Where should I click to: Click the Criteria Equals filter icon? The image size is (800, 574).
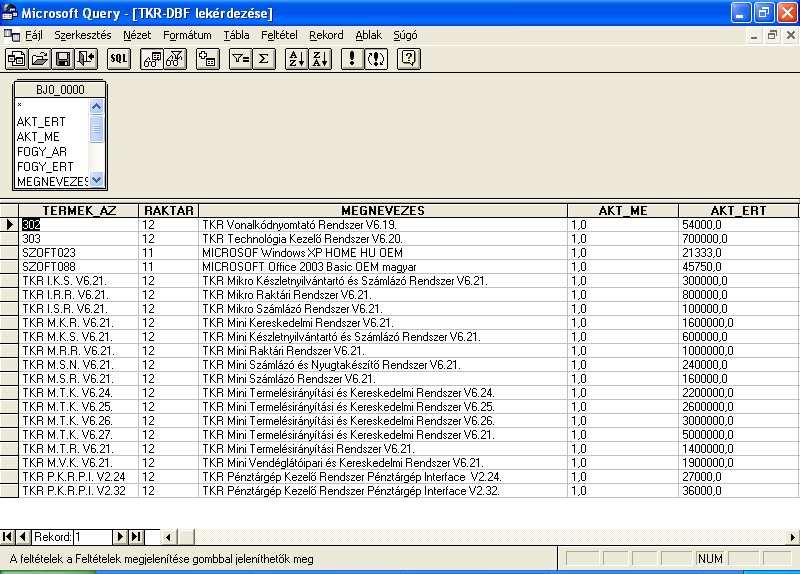240,59
